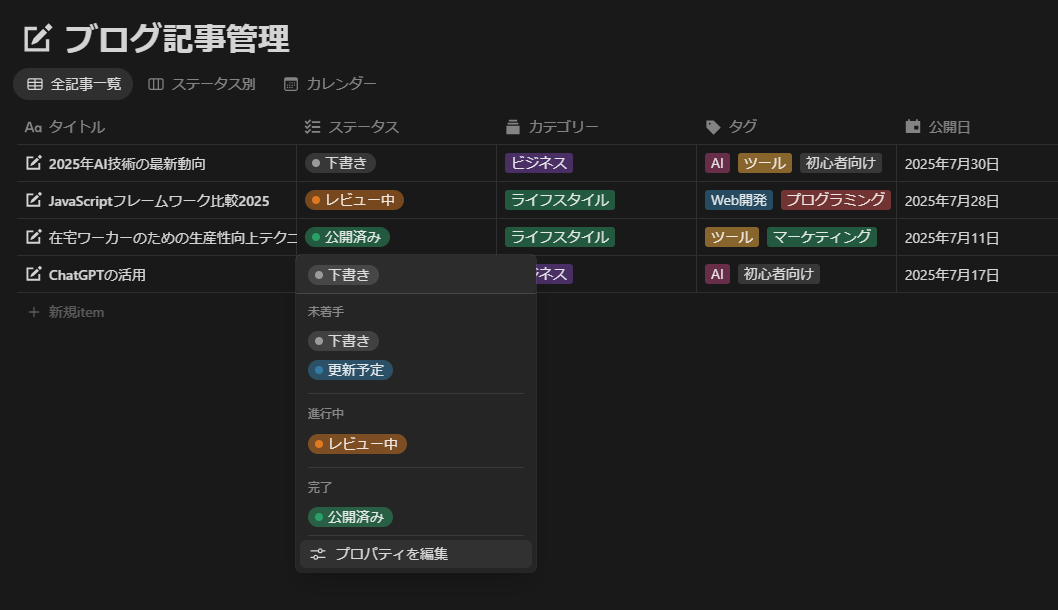Viewport: 1058px width, 610px height.
Task: Click date 2025年7月11日
Action: click(x=951, y=238)
